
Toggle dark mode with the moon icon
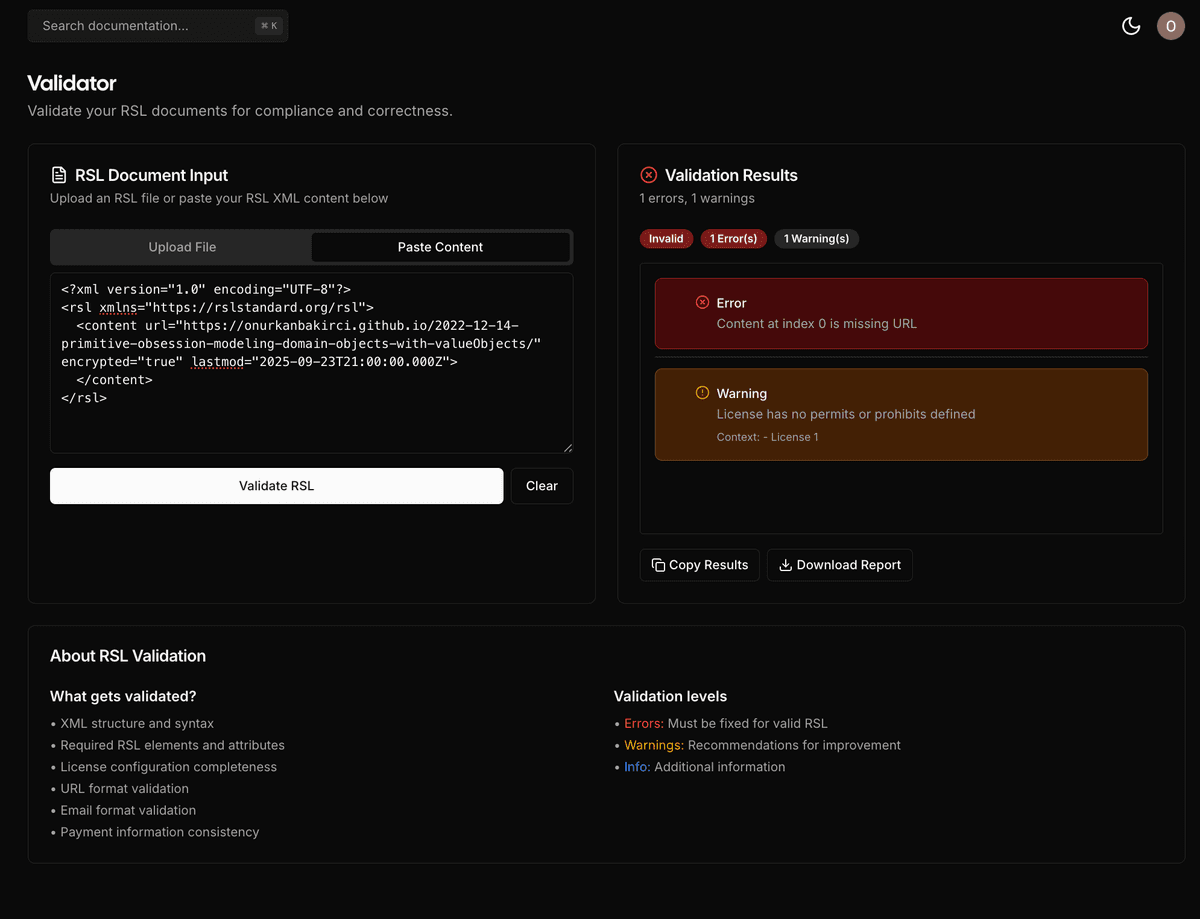coord(1131,26)
